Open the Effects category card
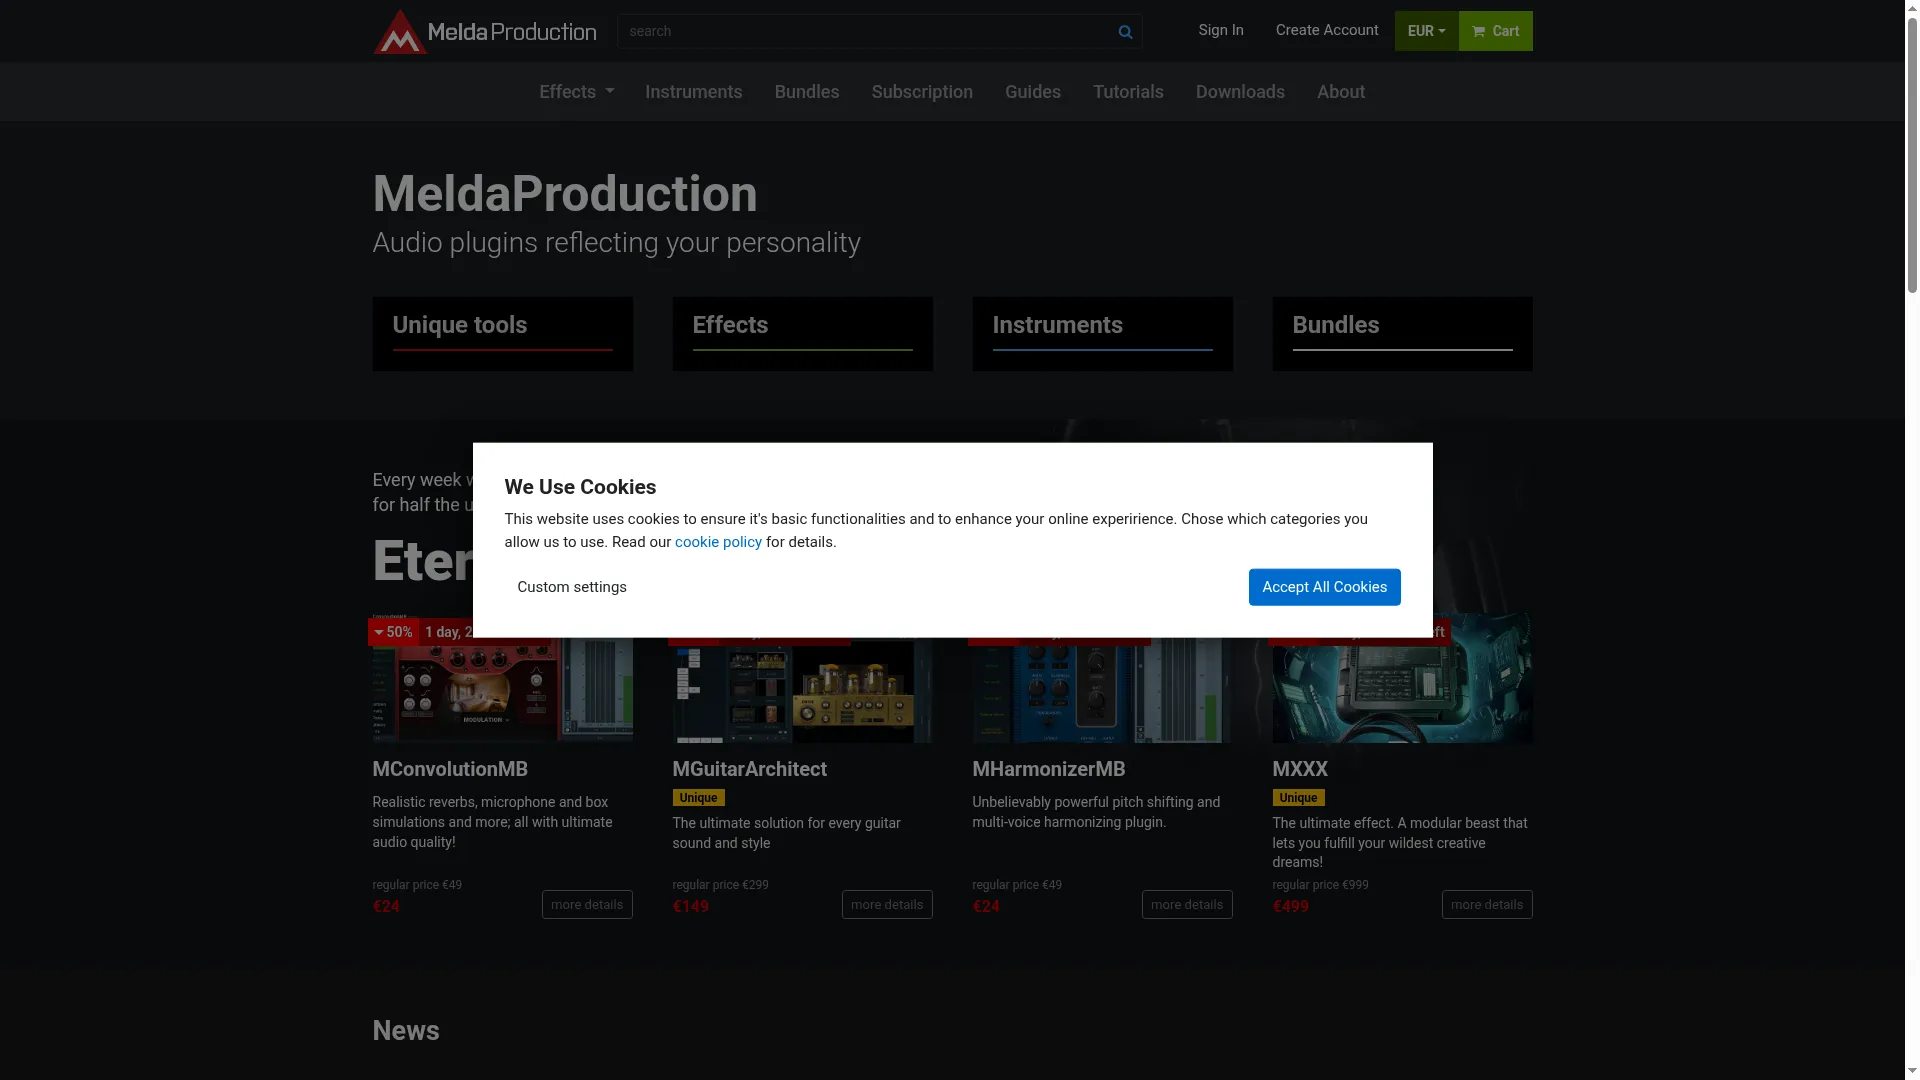Screen dimensions: 1920x1080 point(802,334)
